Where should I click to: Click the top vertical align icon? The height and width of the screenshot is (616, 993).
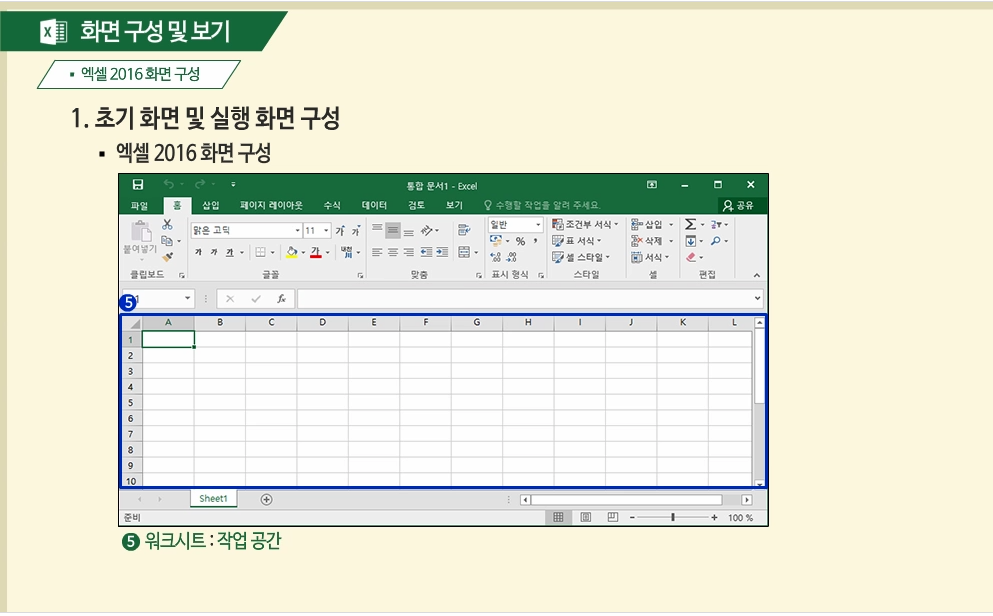click(377, 229)
